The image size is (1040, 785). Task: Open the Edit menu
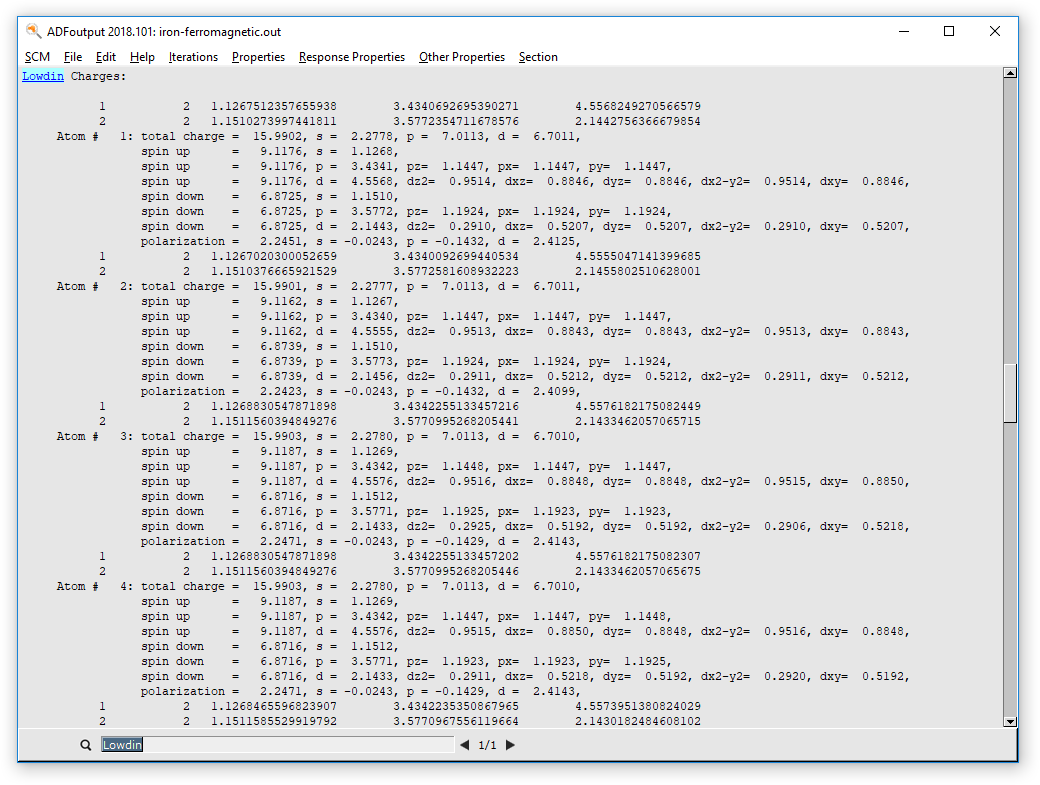pos(105,57)
